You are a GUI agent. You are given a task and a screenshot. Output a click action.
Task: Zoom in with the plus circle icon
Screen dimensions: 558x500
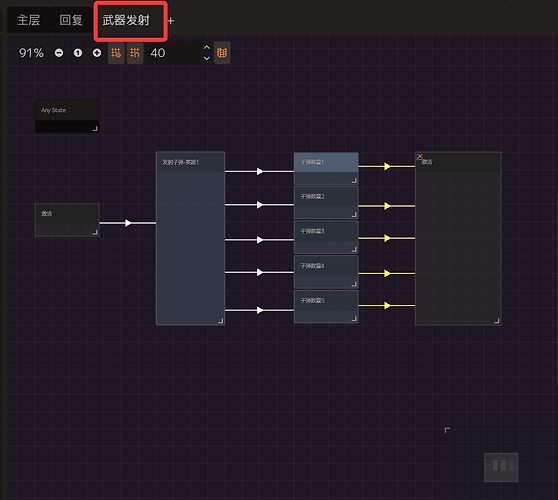(x=97, y=53)
